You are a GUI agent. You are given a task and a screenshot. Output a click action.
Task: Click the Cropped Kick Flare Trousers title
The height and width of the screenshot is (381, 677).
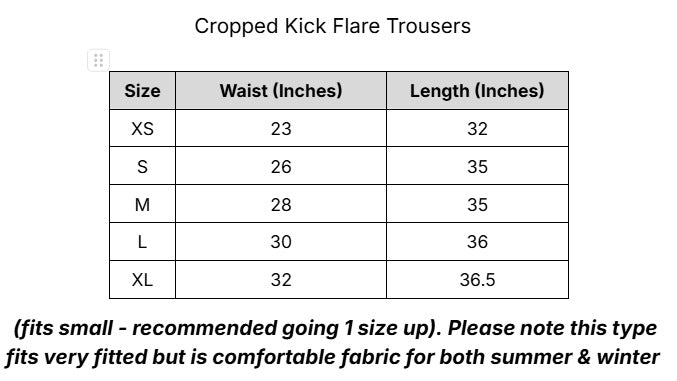[x=332, y=26]
